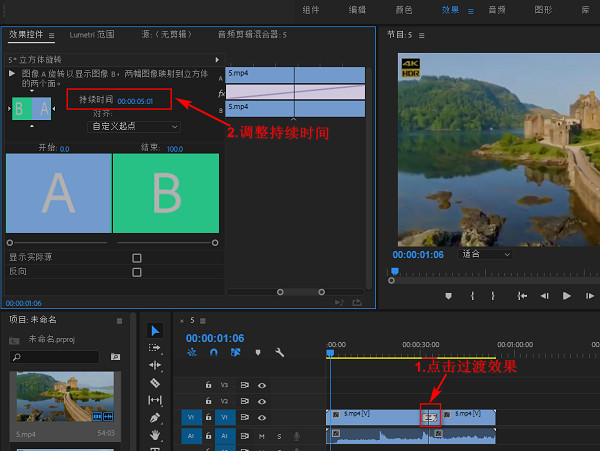Select the Pen tool
The image size is (600, 451).
point(155,418)
